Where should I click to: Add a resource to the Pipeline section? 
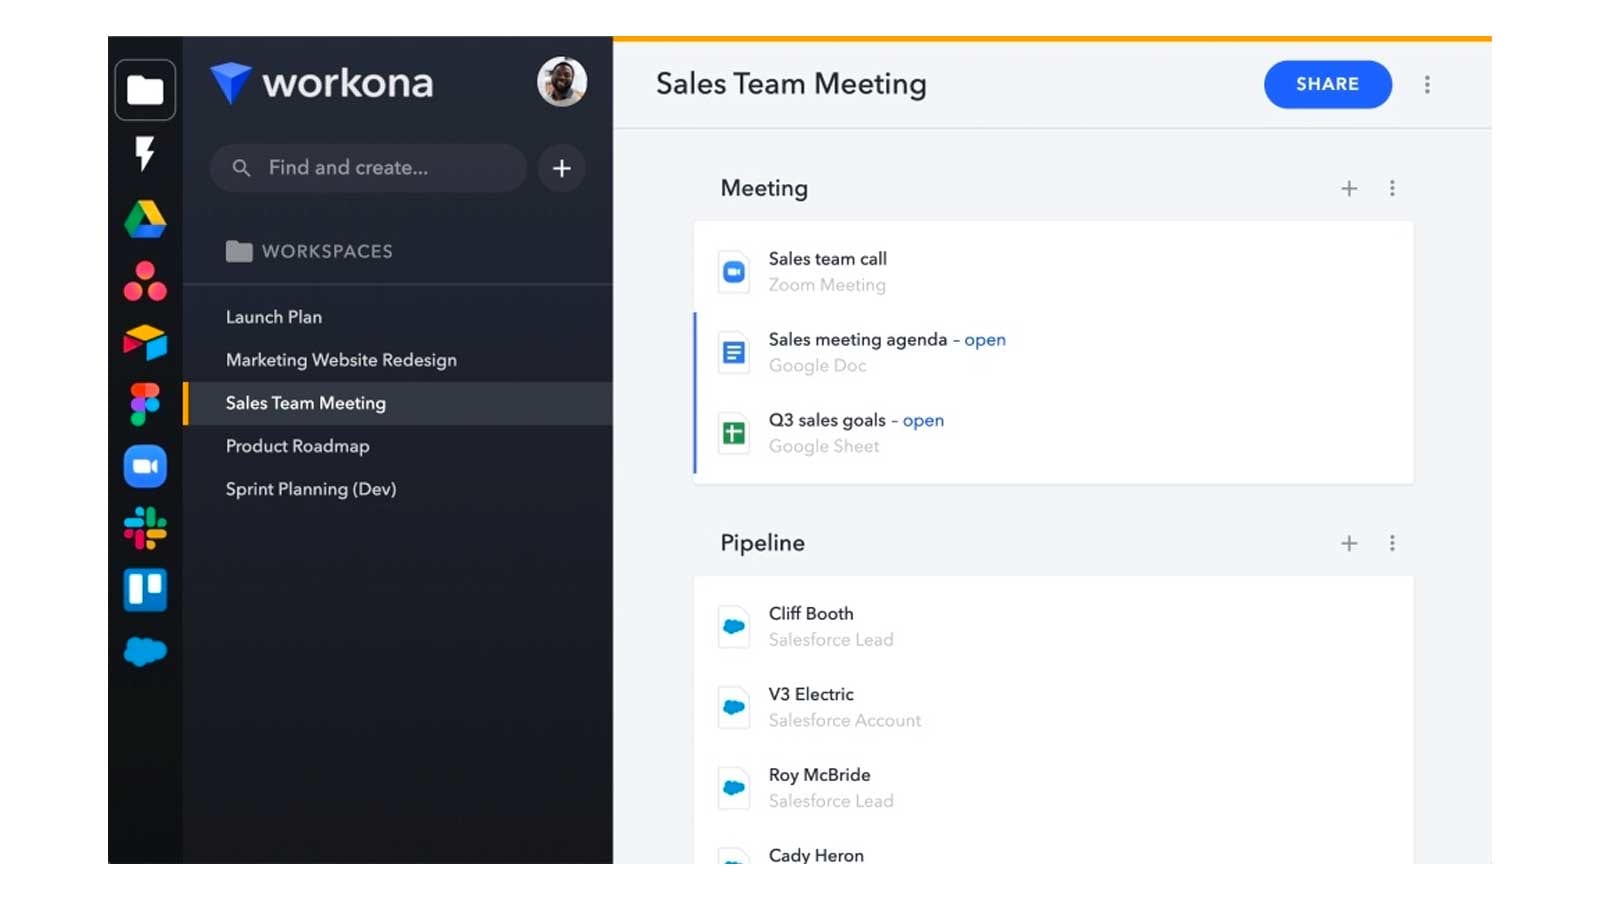click(1349, 543)
